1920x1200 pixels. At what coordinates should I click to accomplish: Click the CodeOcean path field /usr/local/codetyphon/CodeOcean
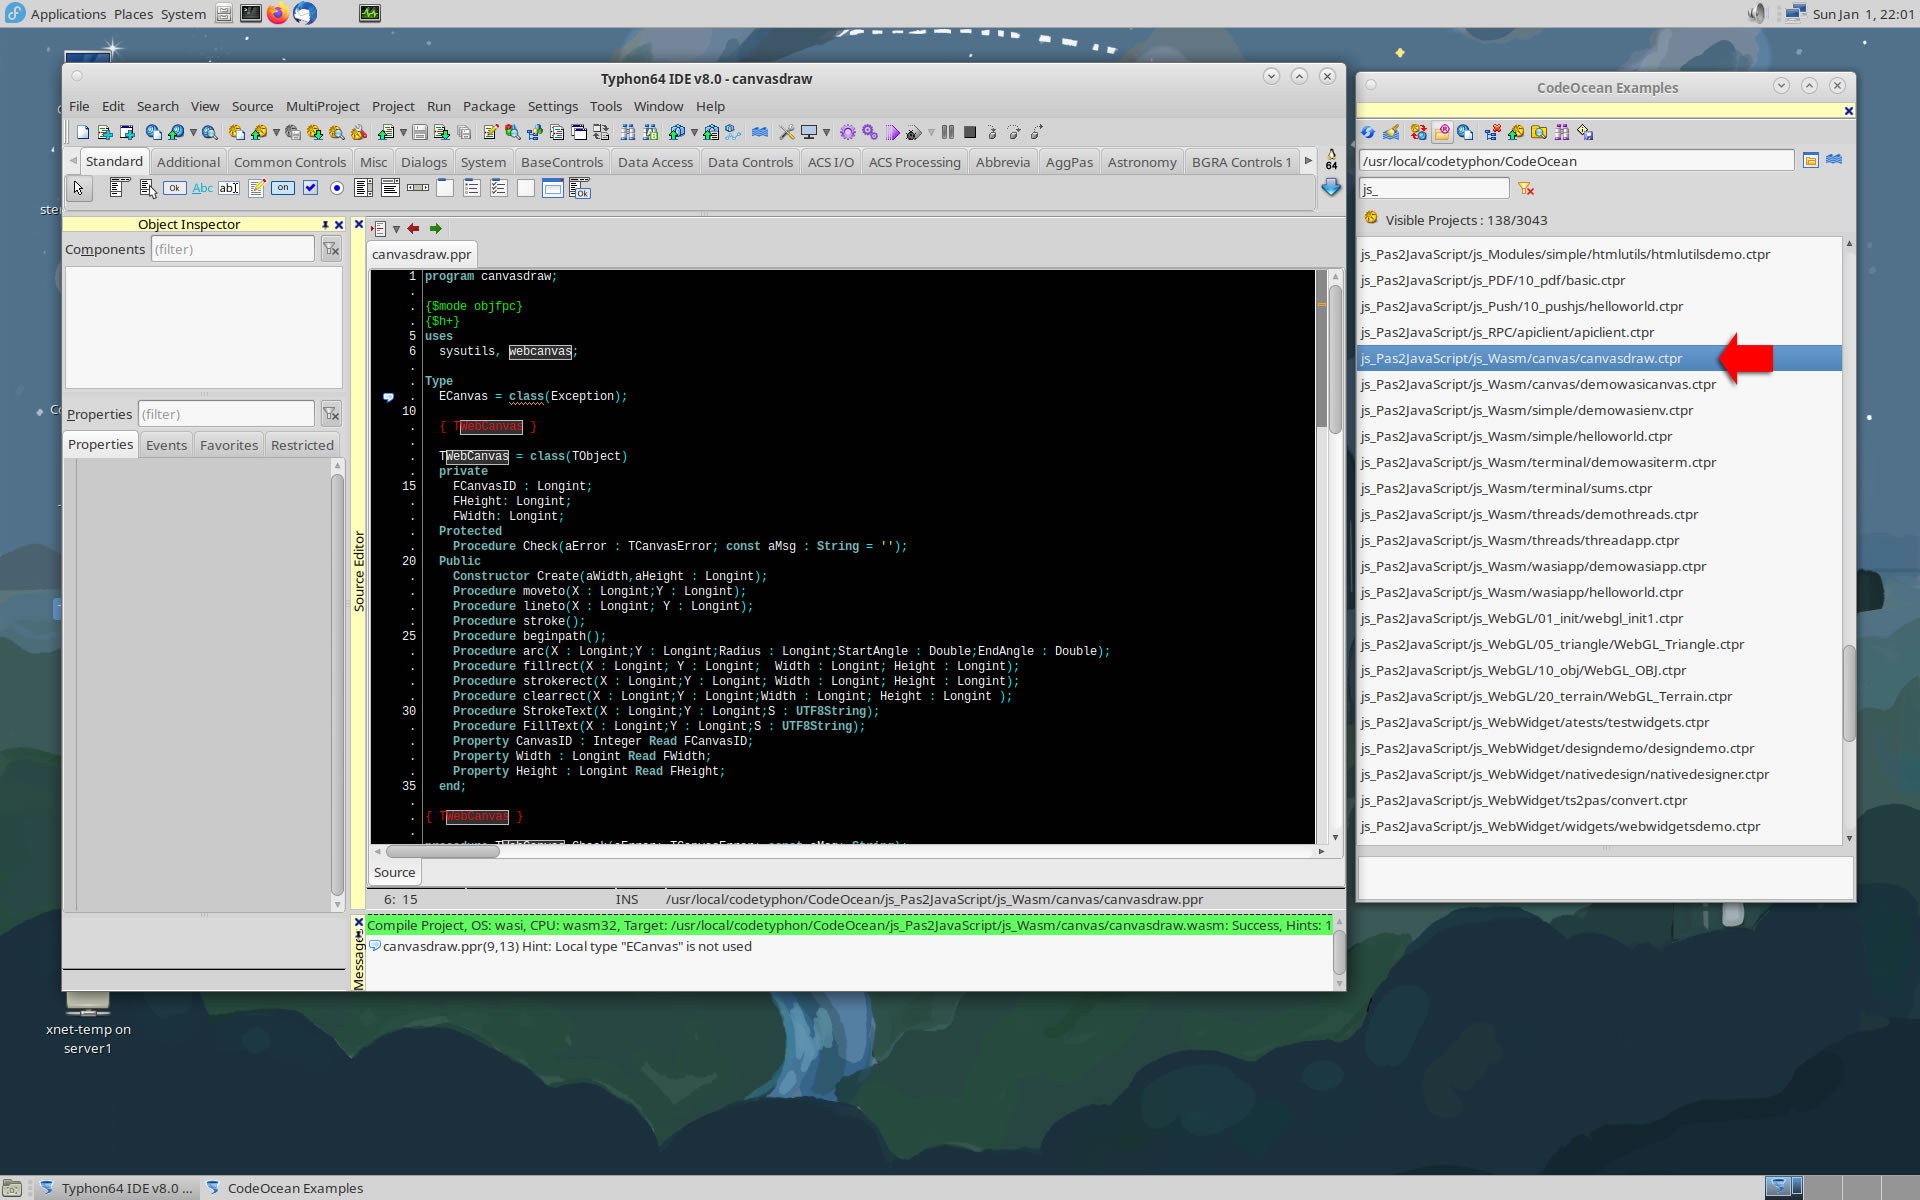point(1577,160)
